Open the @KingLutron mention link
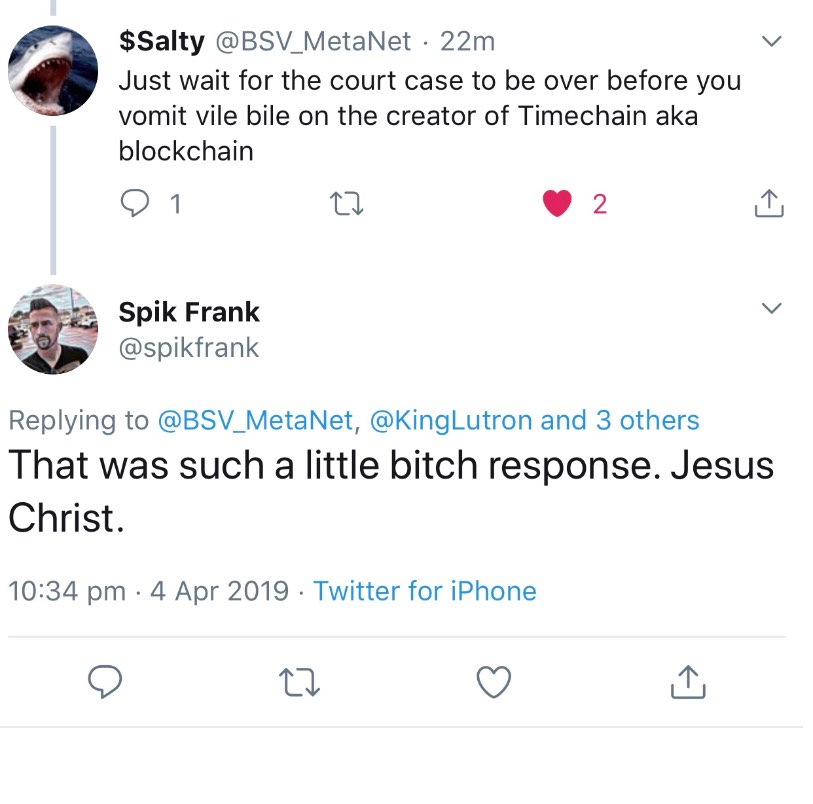Viewport: 813px width, 804px height. point(451,420)
